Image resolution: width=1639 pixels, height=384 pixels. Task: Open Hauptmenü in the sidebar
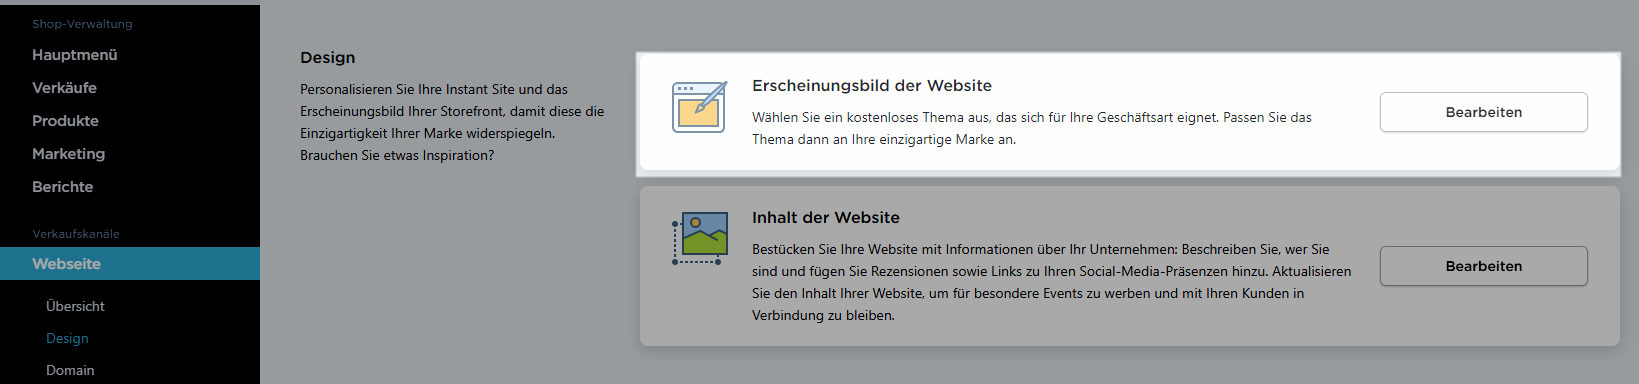tap(75, 55)
